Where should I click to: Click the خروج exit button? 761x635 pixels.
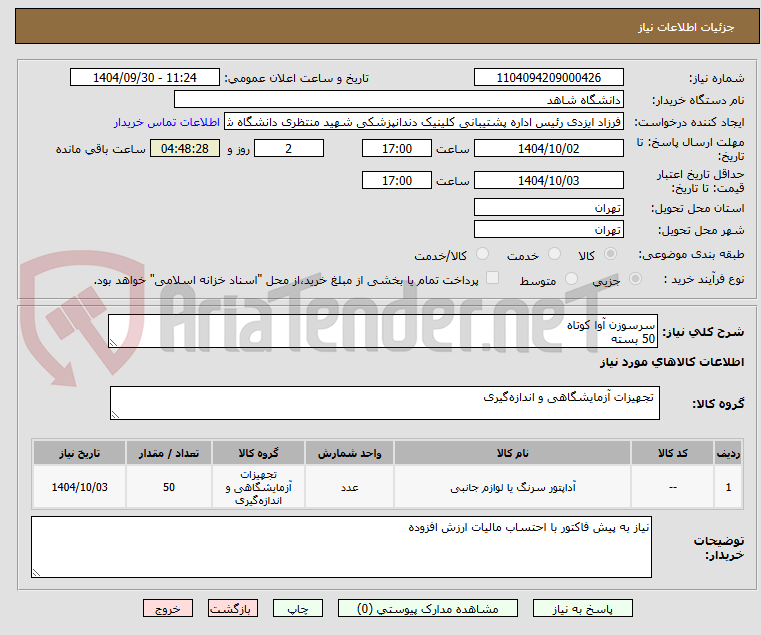[168, 608]
